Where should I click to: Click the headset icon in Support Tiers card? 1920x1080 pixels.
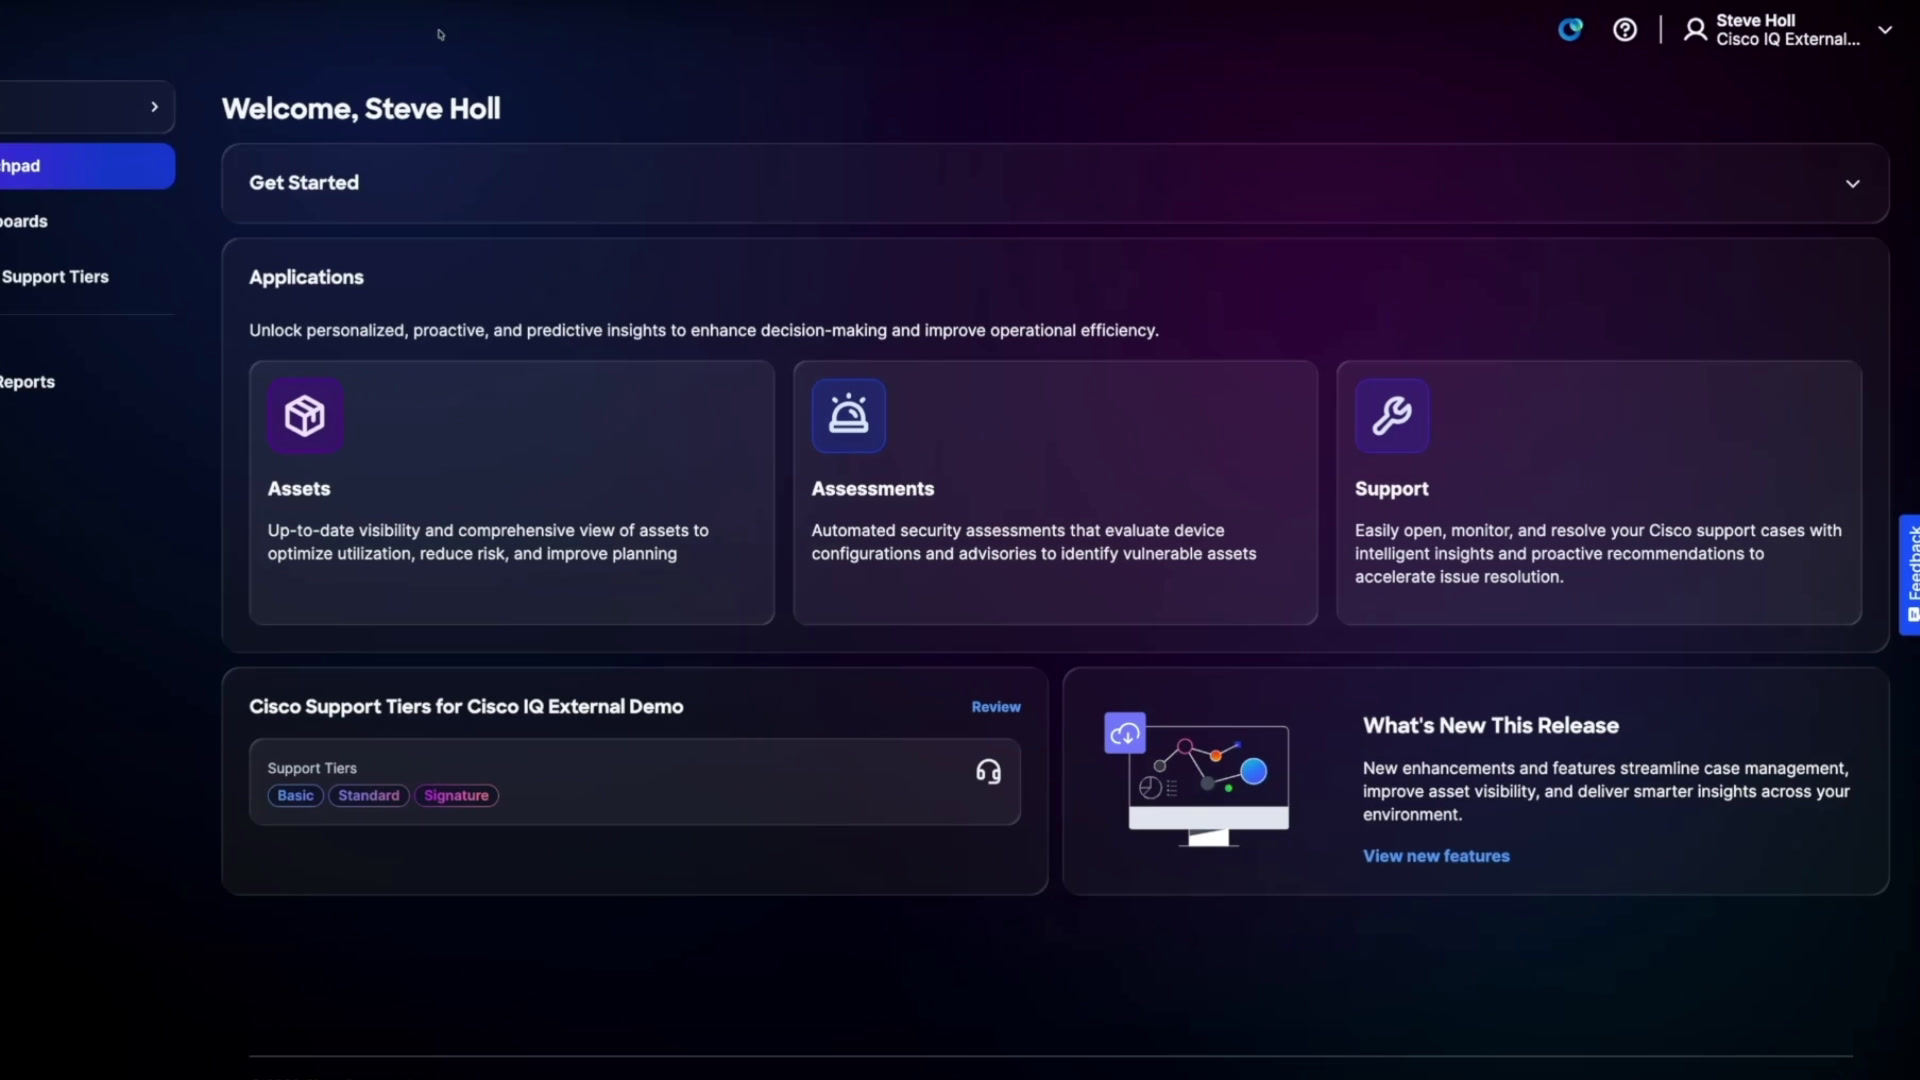coord(988,772)
